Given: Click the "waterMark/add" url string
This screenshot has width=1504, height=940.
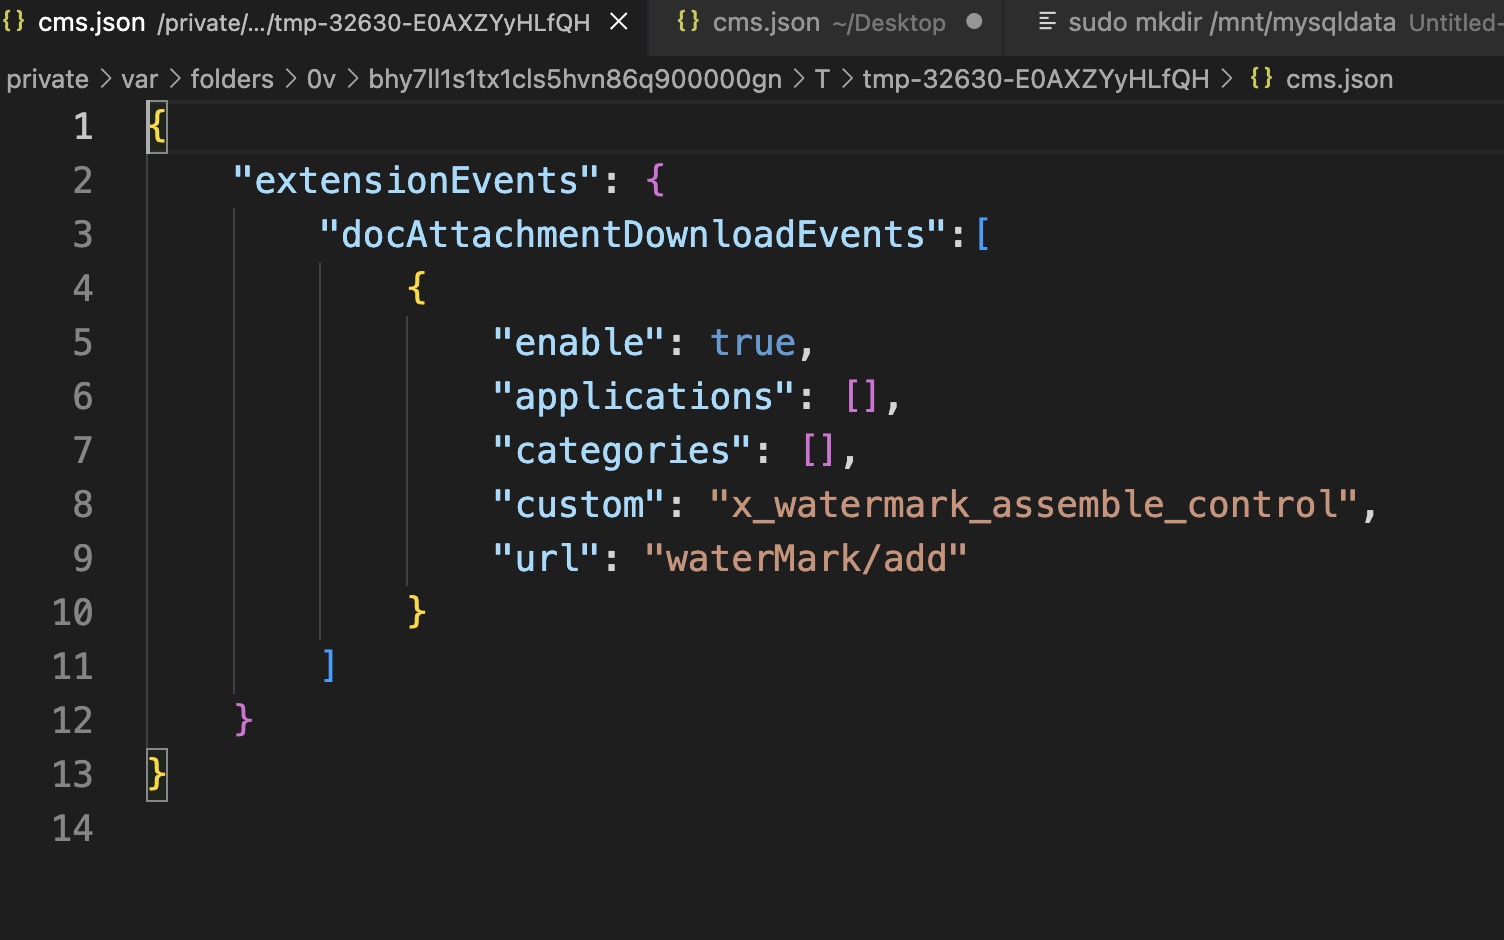Looking at the screenshot, I should 806,559.
